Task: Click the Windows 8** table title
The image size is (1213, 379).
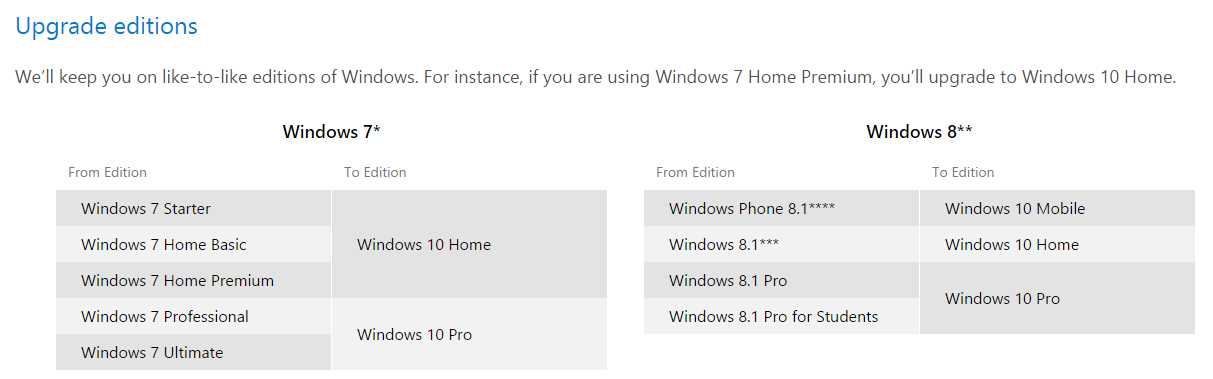Action: [919, 132]
